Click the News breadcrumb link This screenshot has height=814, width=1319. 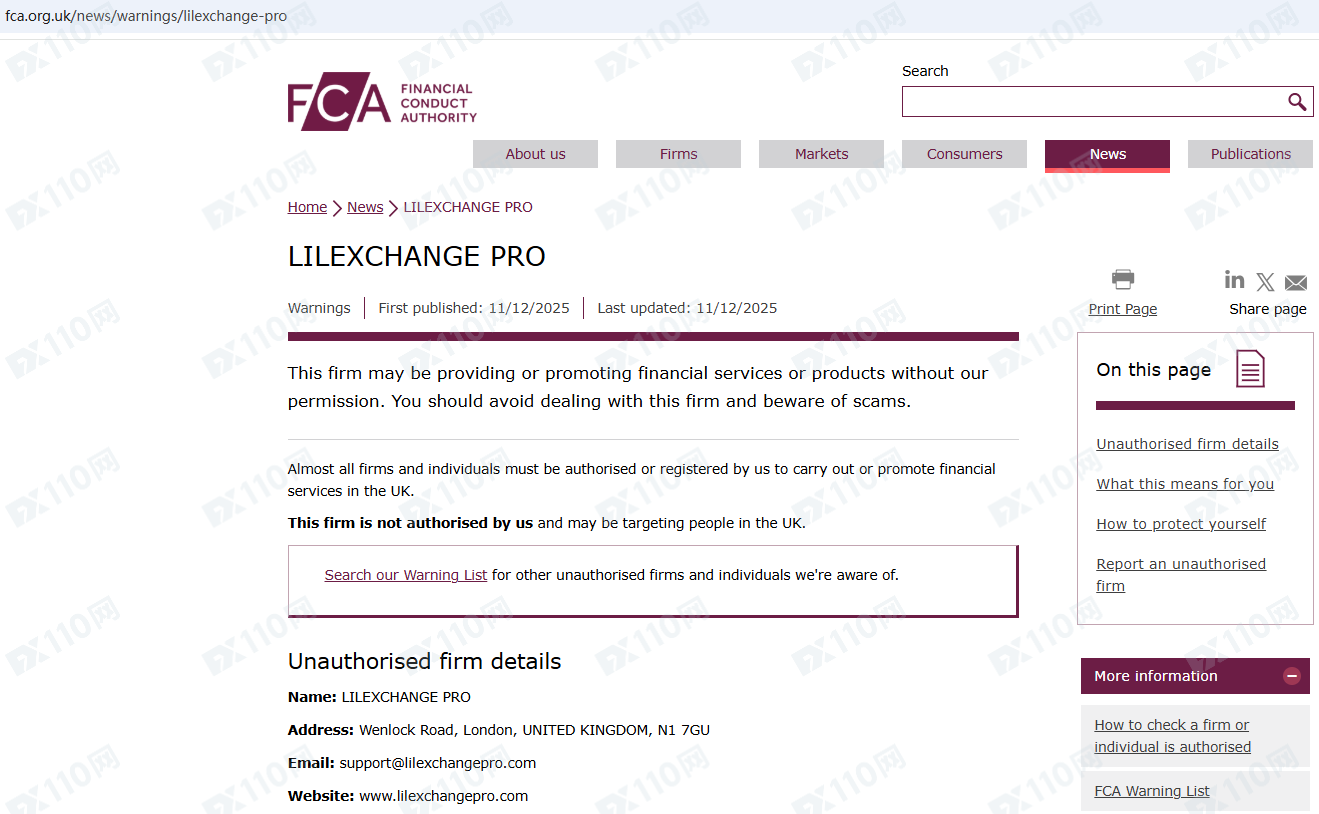coord(365,207)
